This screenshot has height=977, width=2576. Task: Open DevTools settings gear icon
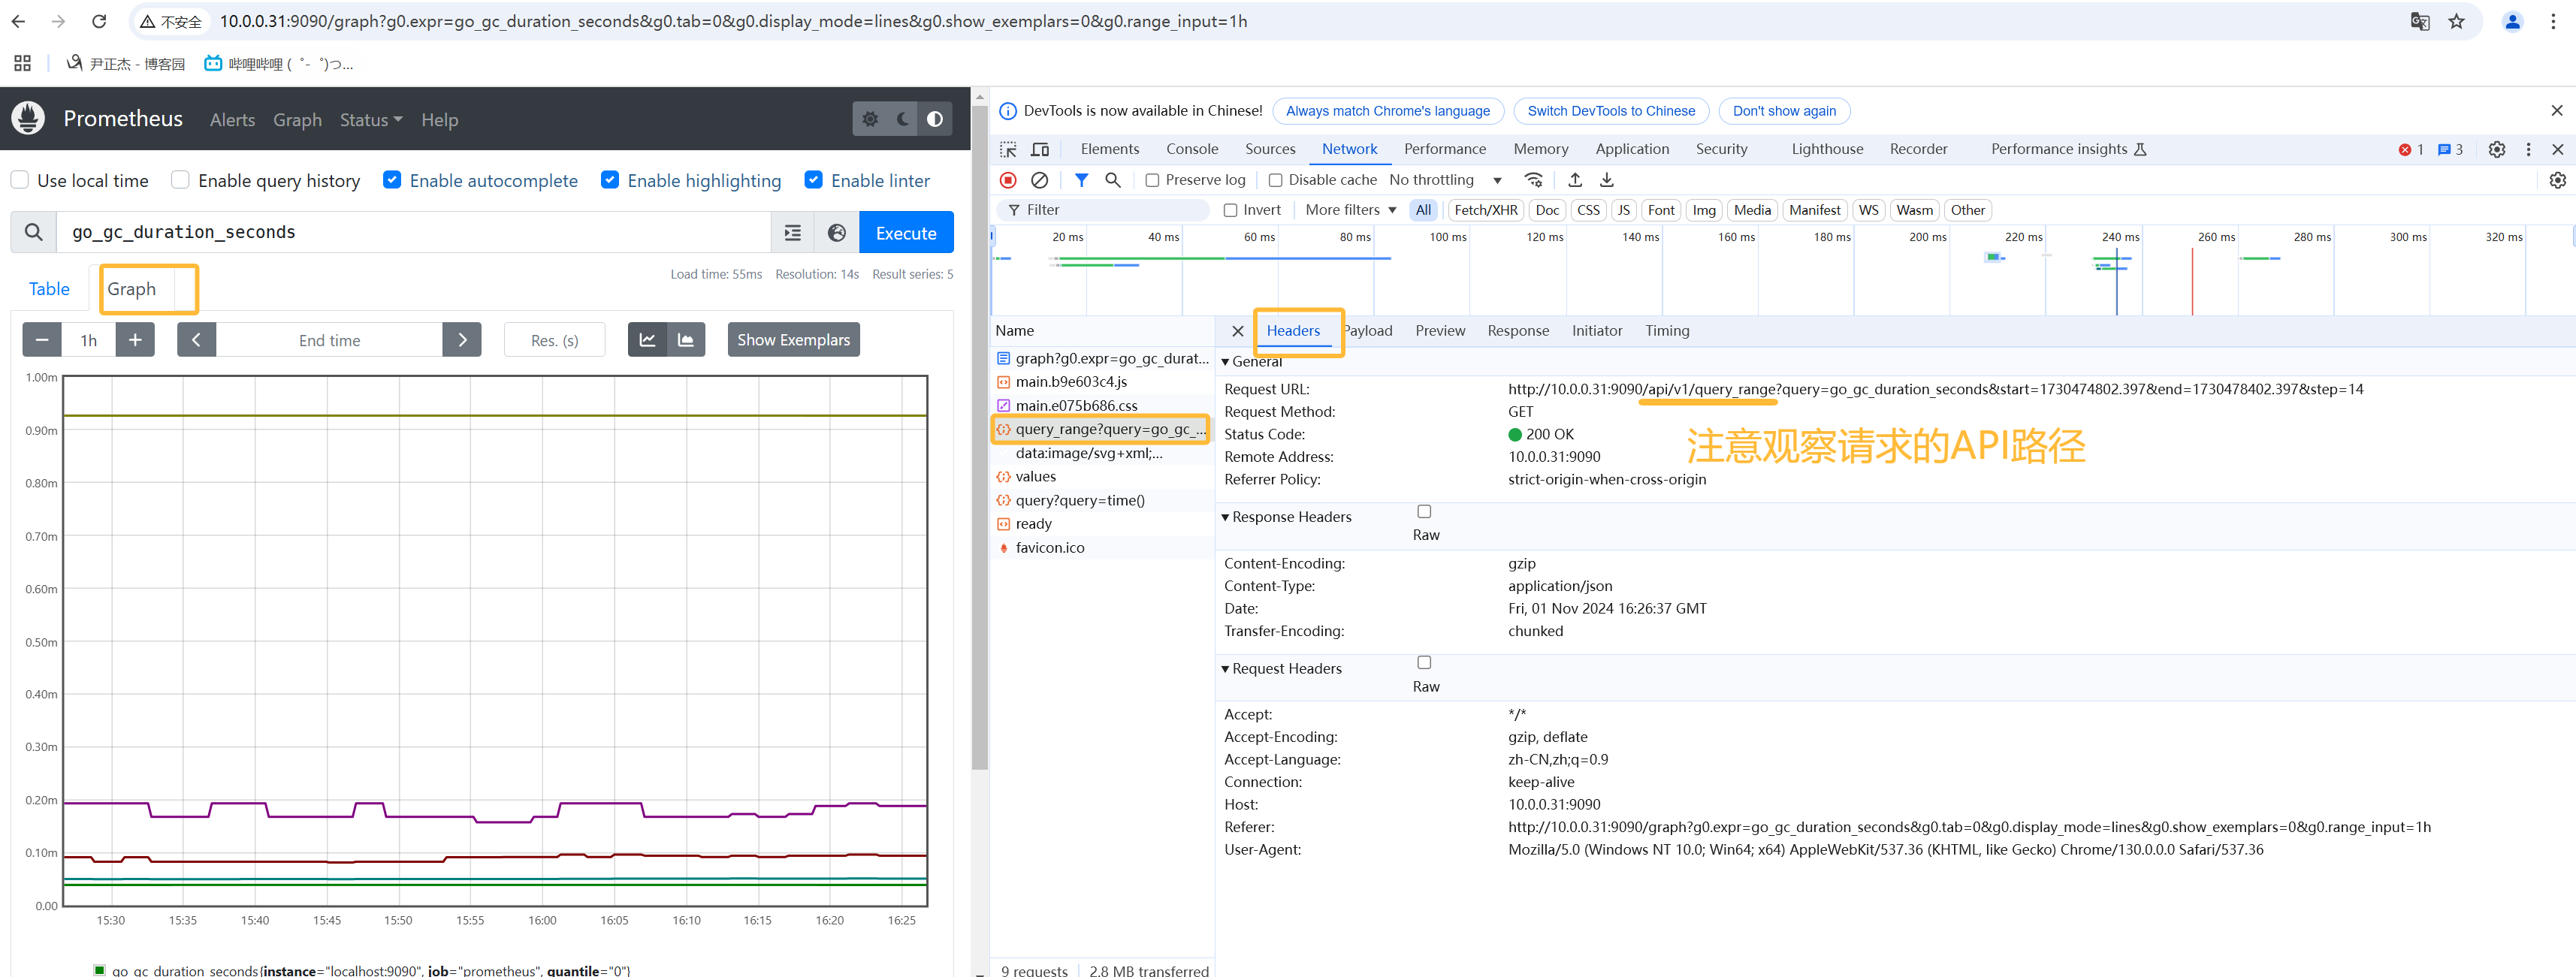pos(2497,149)
